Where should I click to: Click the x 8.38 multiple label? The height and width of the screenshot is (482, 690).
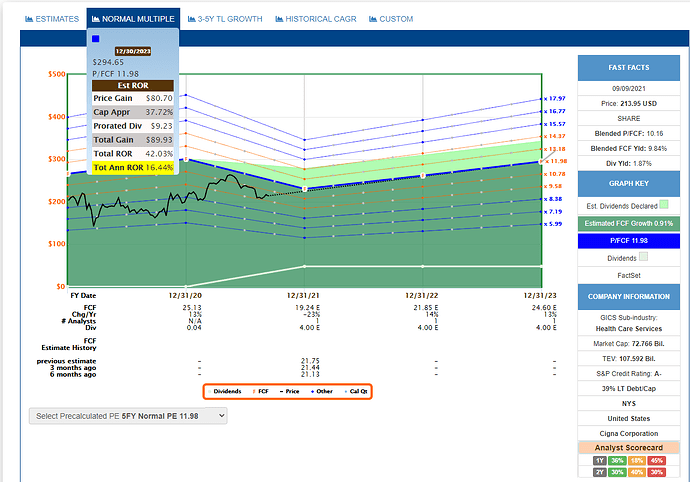(553, 199)
